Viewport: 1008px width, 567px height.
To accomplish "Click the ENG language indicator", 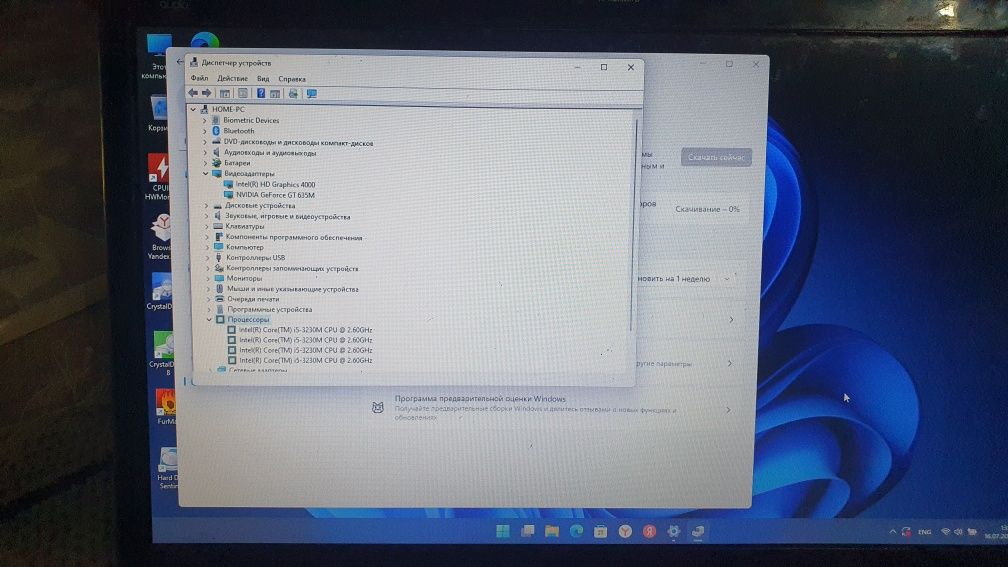I will pos(924,532).
